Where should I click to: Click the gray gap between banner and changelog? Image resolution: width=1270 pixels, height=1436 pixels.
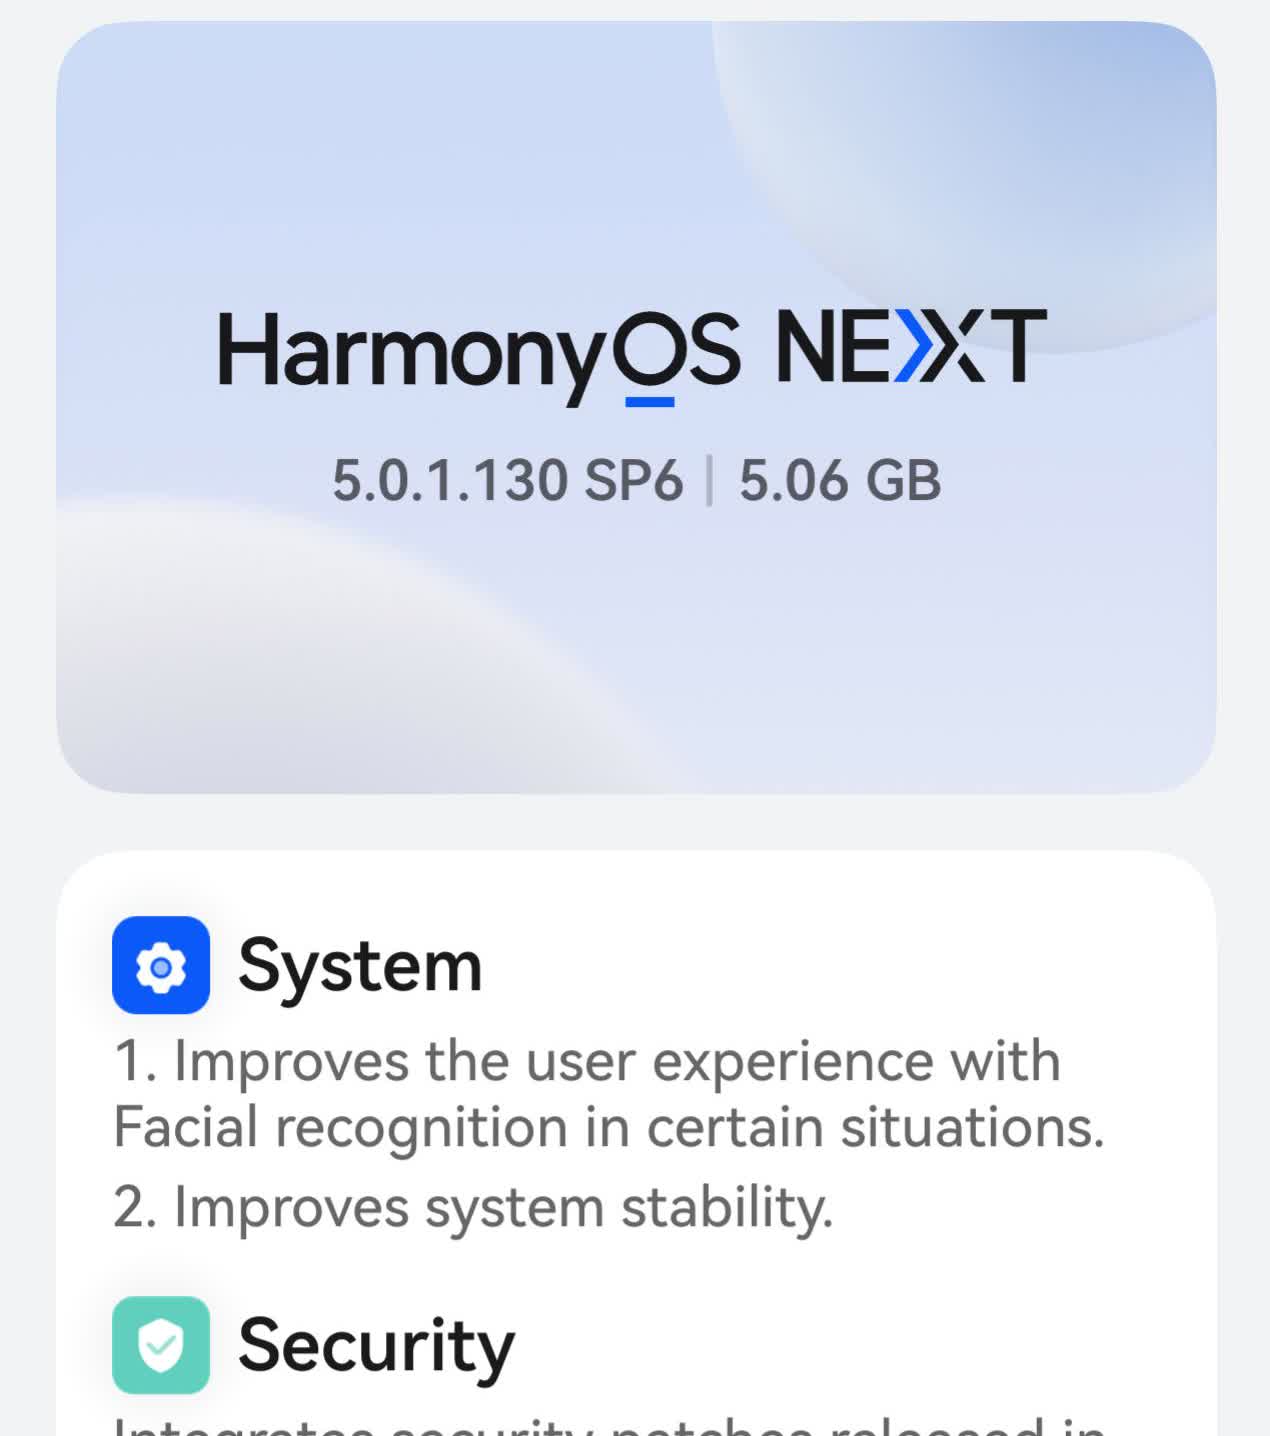(636, 822)
